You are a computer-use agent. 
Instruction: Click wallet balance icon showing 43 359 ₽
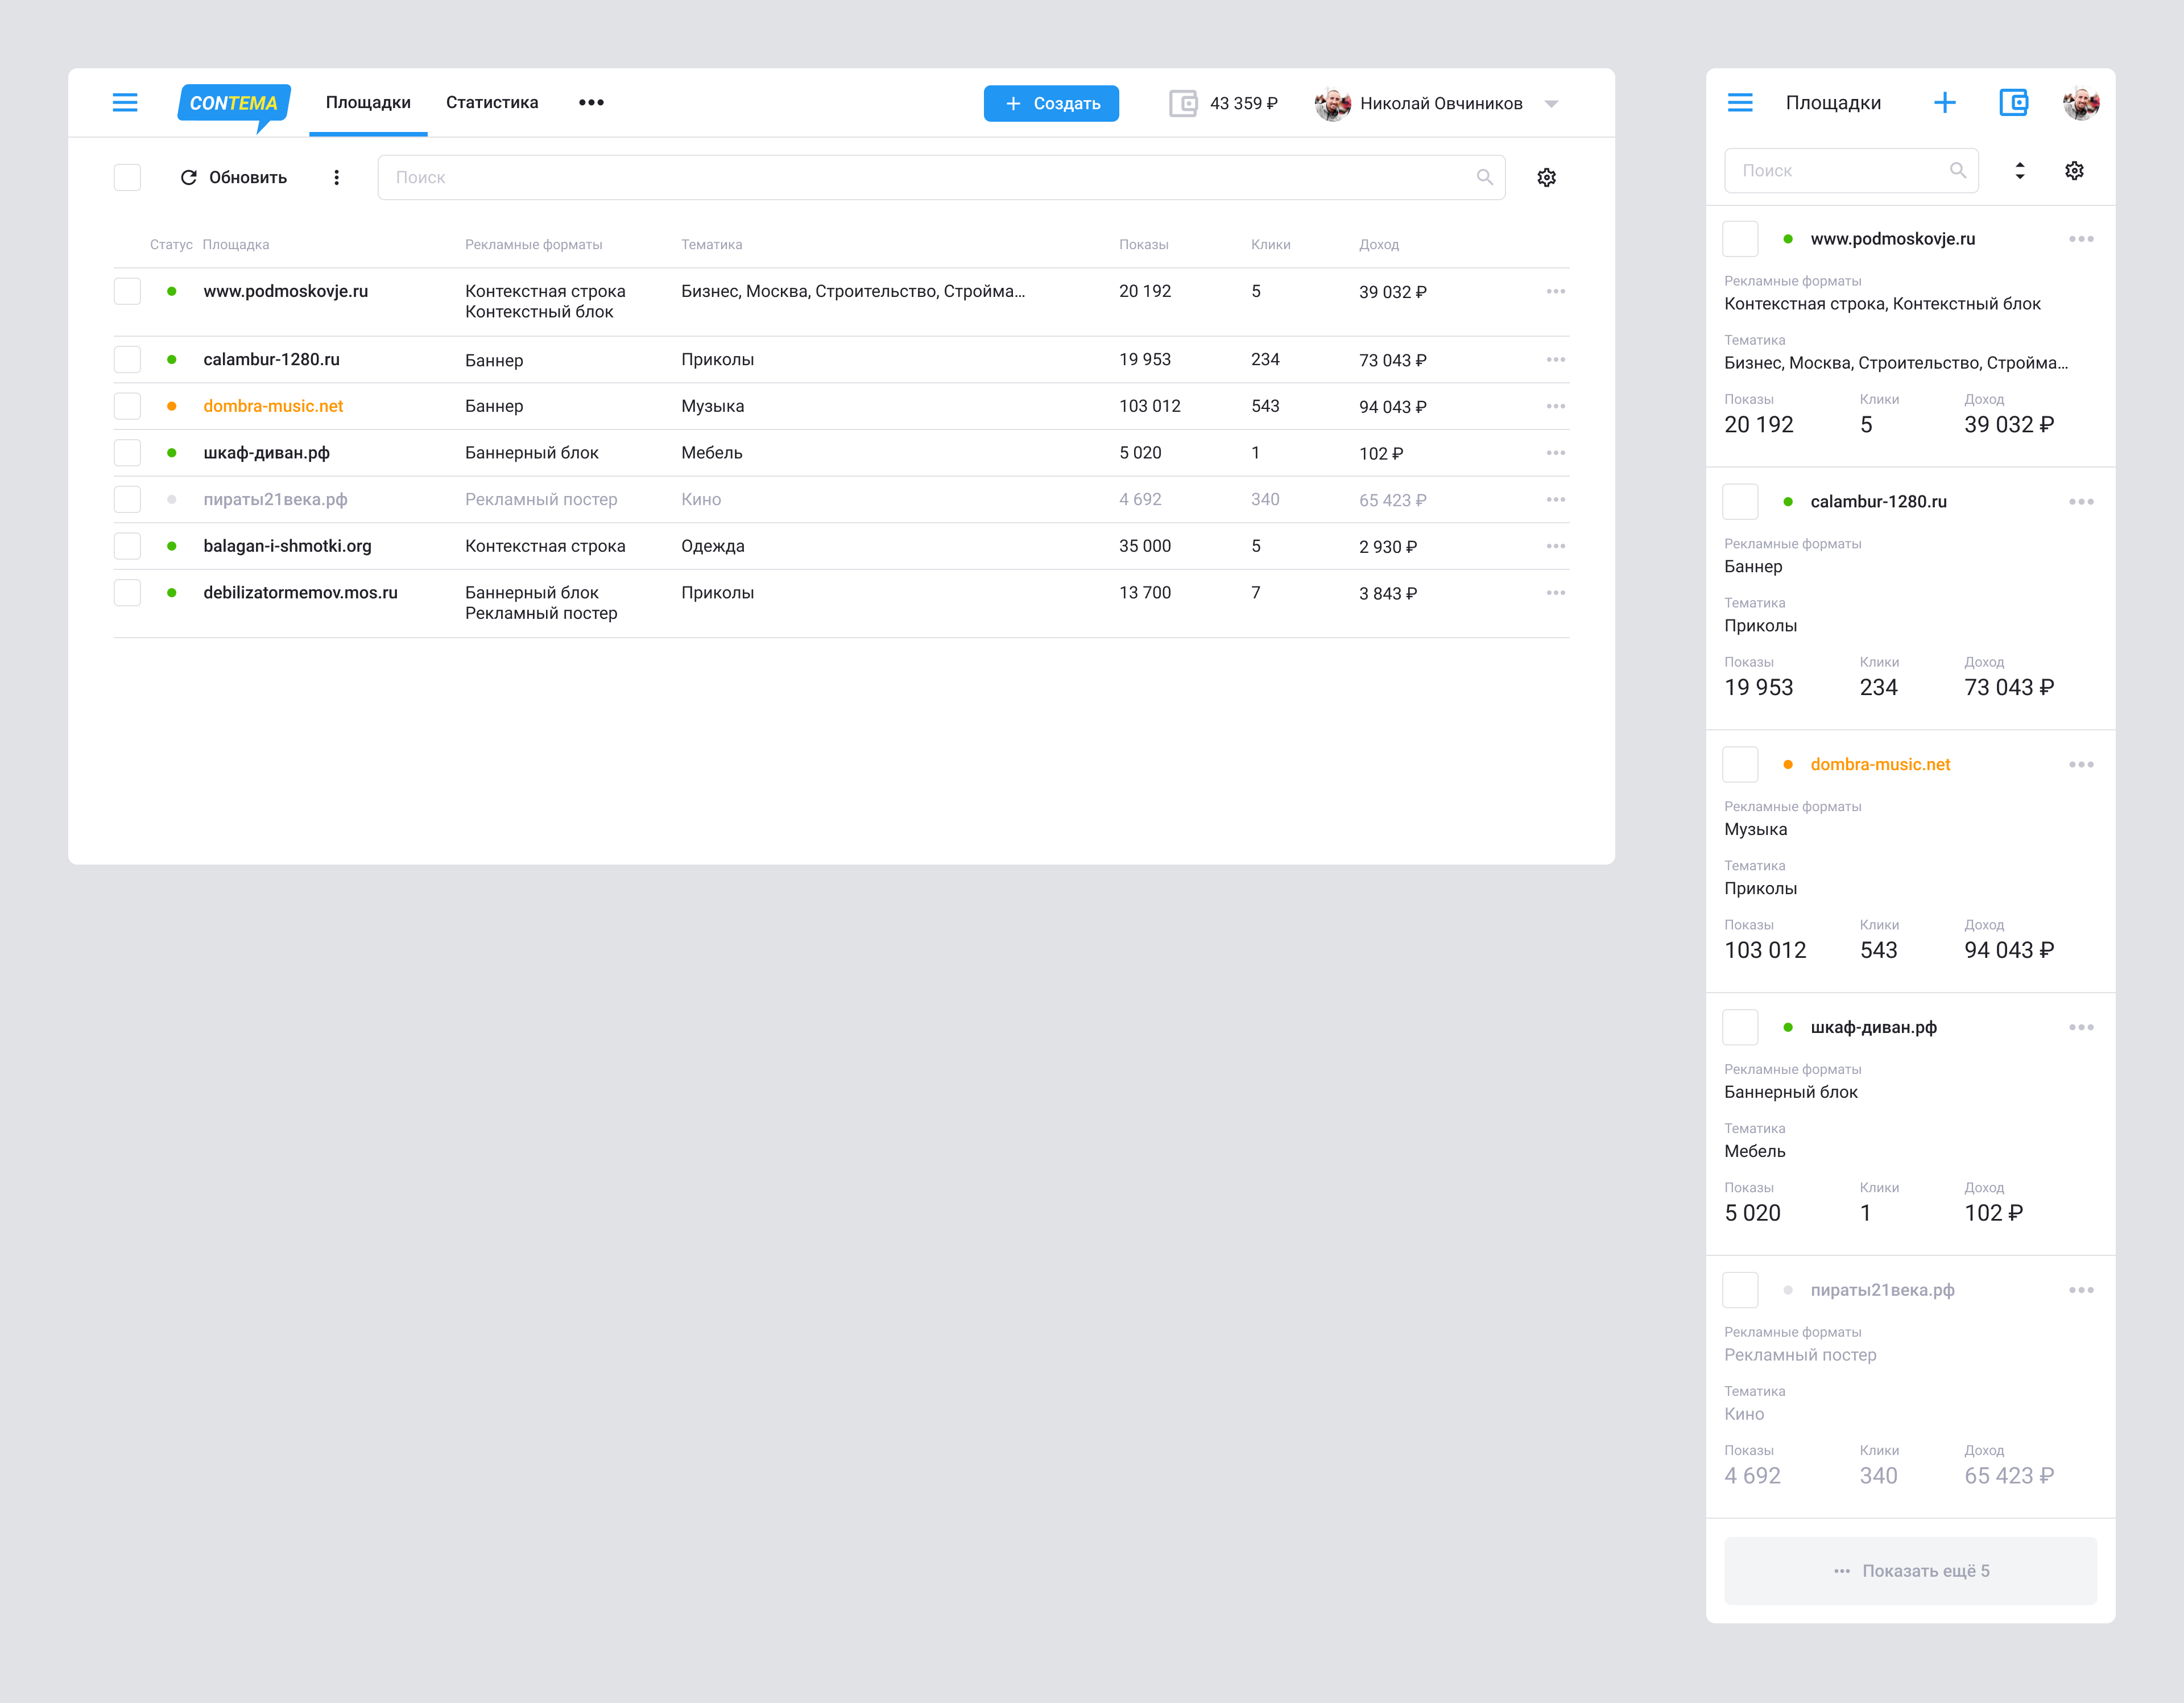(1183, 104)
